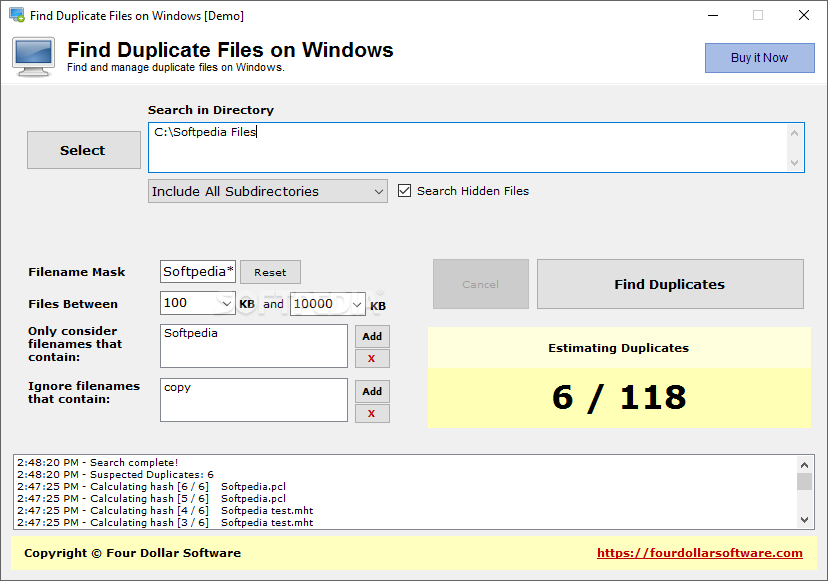This screenshot has height=581, width=828.
Task: Close the Find Duplicate Files window
Action: click(804, 15)
